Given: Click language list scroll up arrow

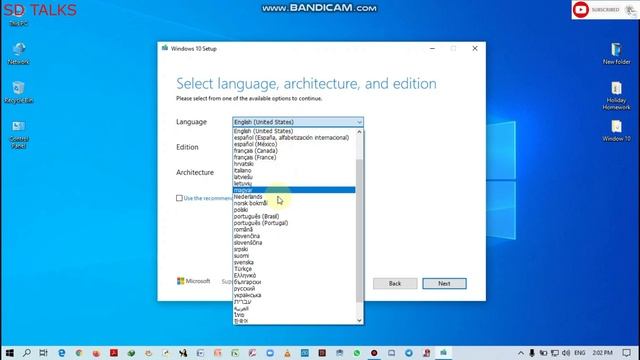Looking at the screenshot, I should (x=359, y=132).
